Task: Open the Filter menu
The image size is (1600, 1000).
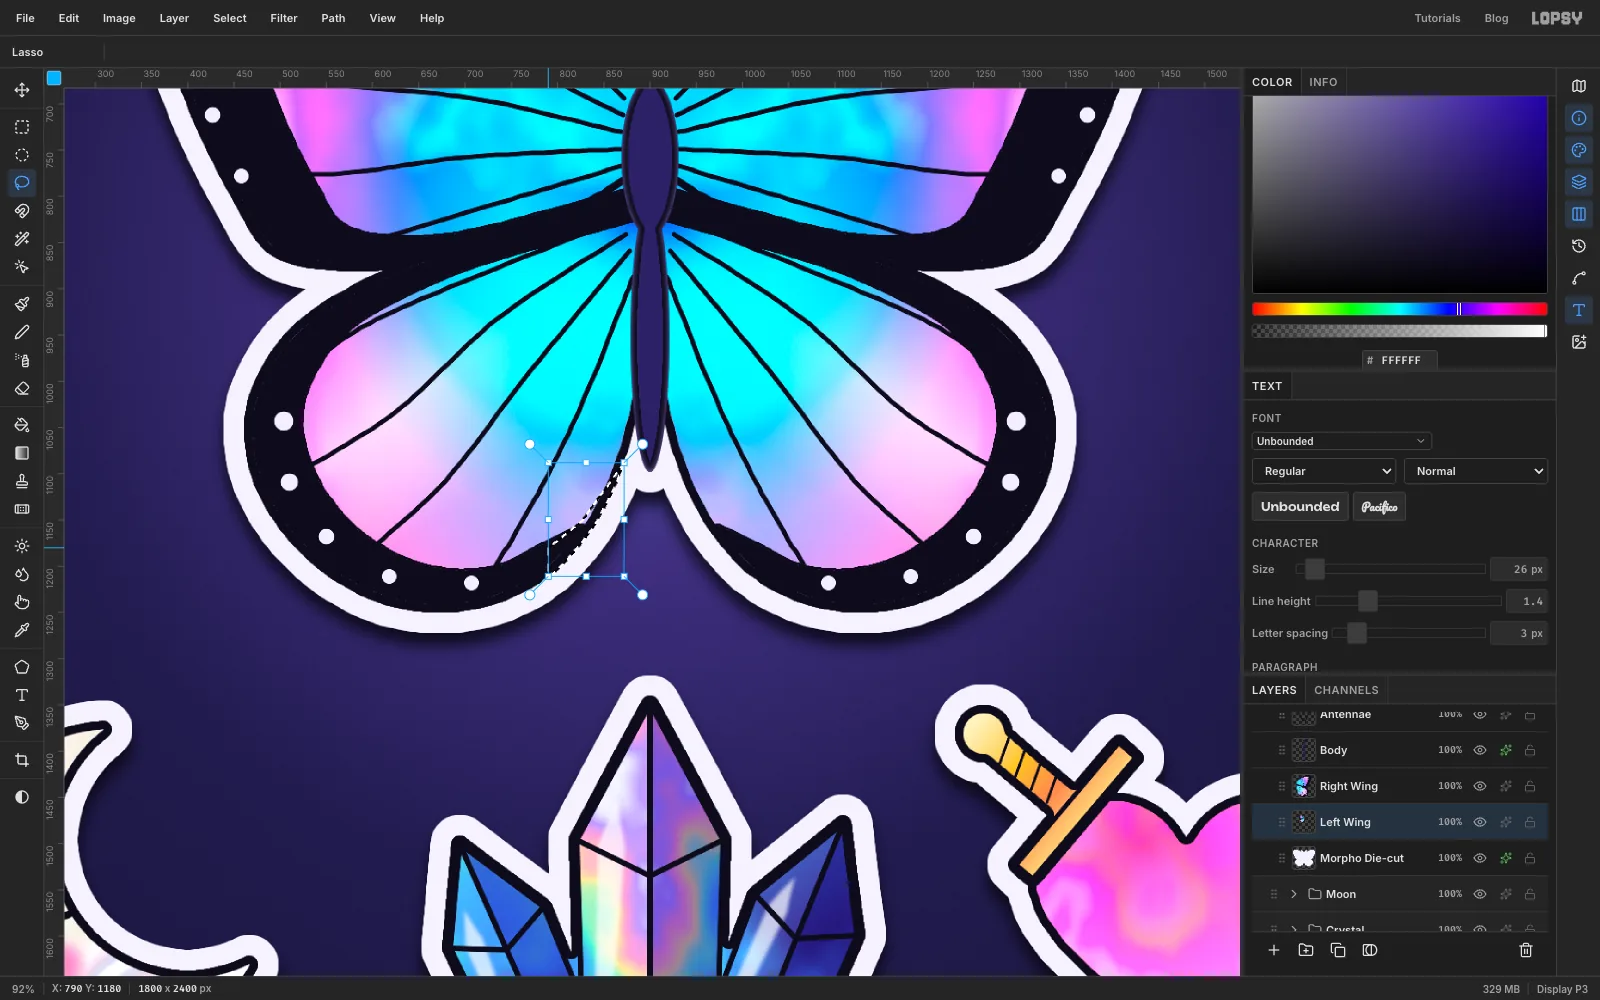Action: (284, 18)
